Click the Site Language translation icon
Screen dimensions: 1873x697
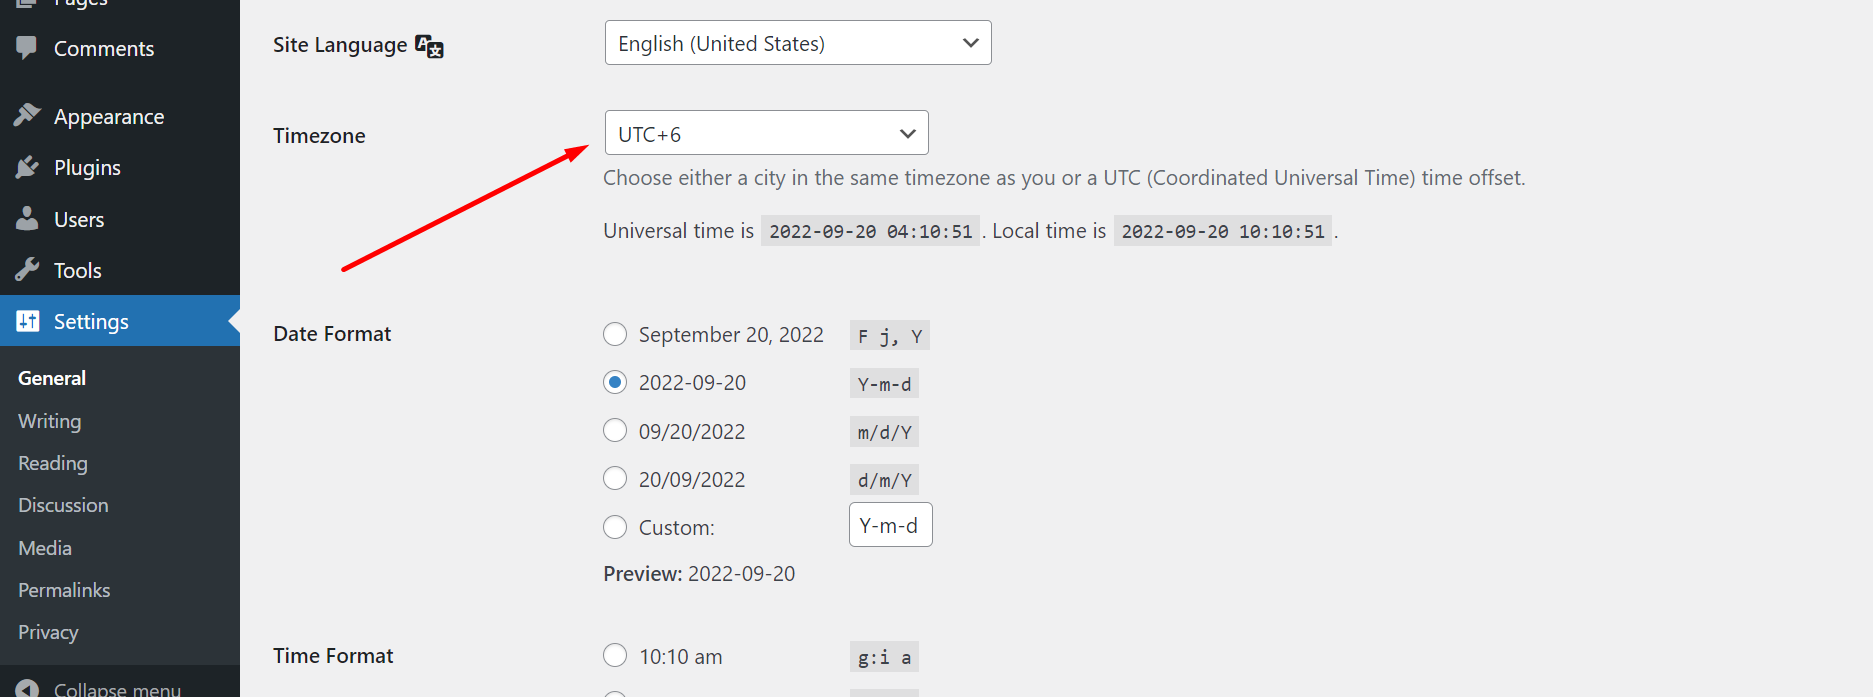(x=429, y=46)
